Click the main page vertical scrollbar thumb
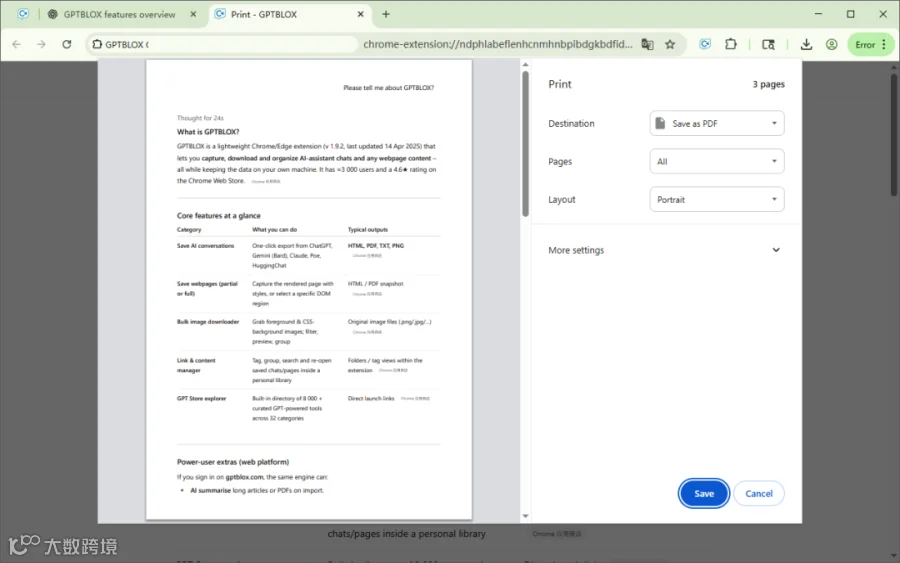 click(895, 135)
